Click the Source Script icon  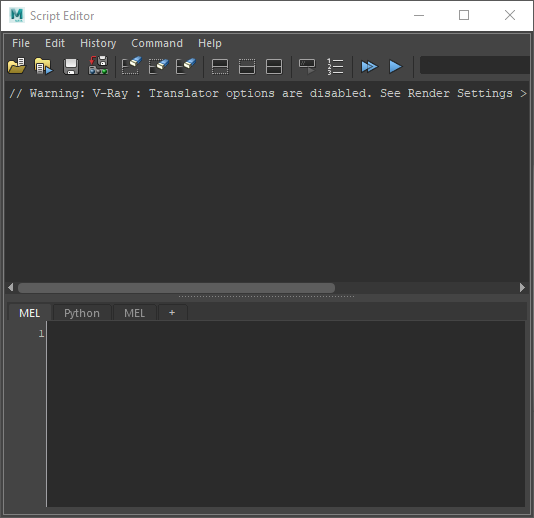(44, 66)
